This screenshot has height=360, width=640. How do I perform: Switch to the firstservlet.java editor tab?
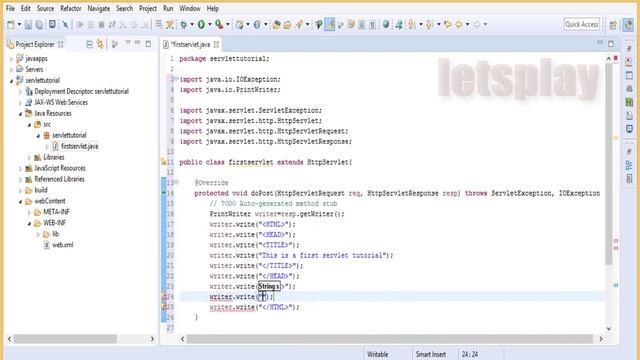(190, 44)
